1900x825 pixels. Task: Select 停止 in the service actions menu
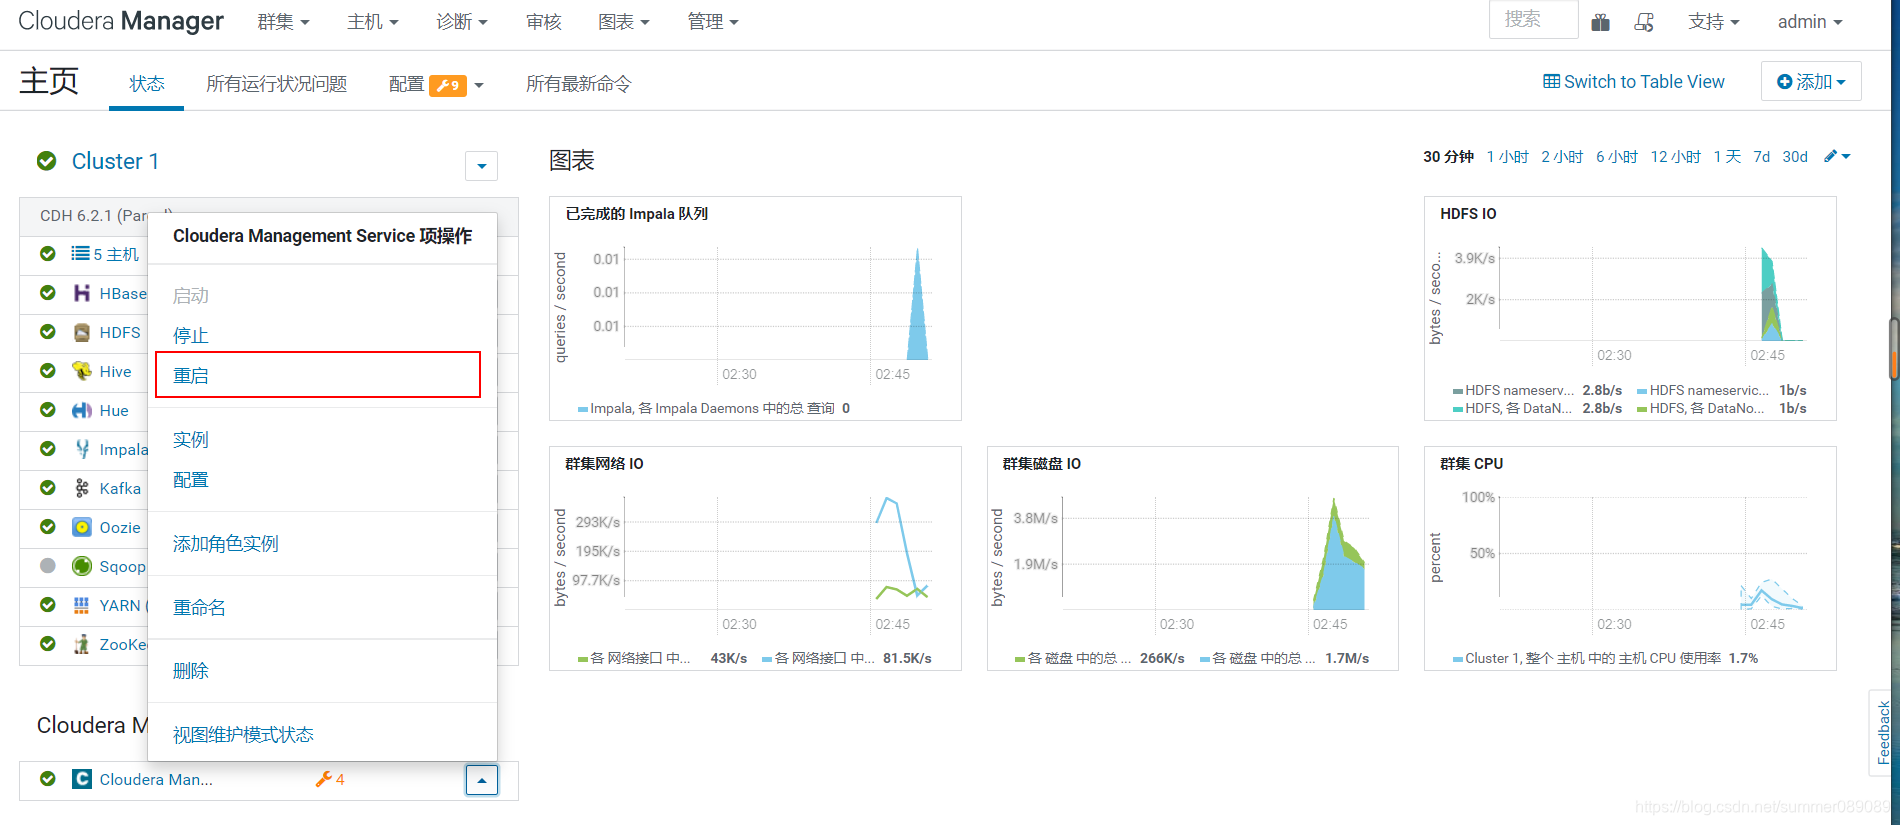click(x=191, y=336)
